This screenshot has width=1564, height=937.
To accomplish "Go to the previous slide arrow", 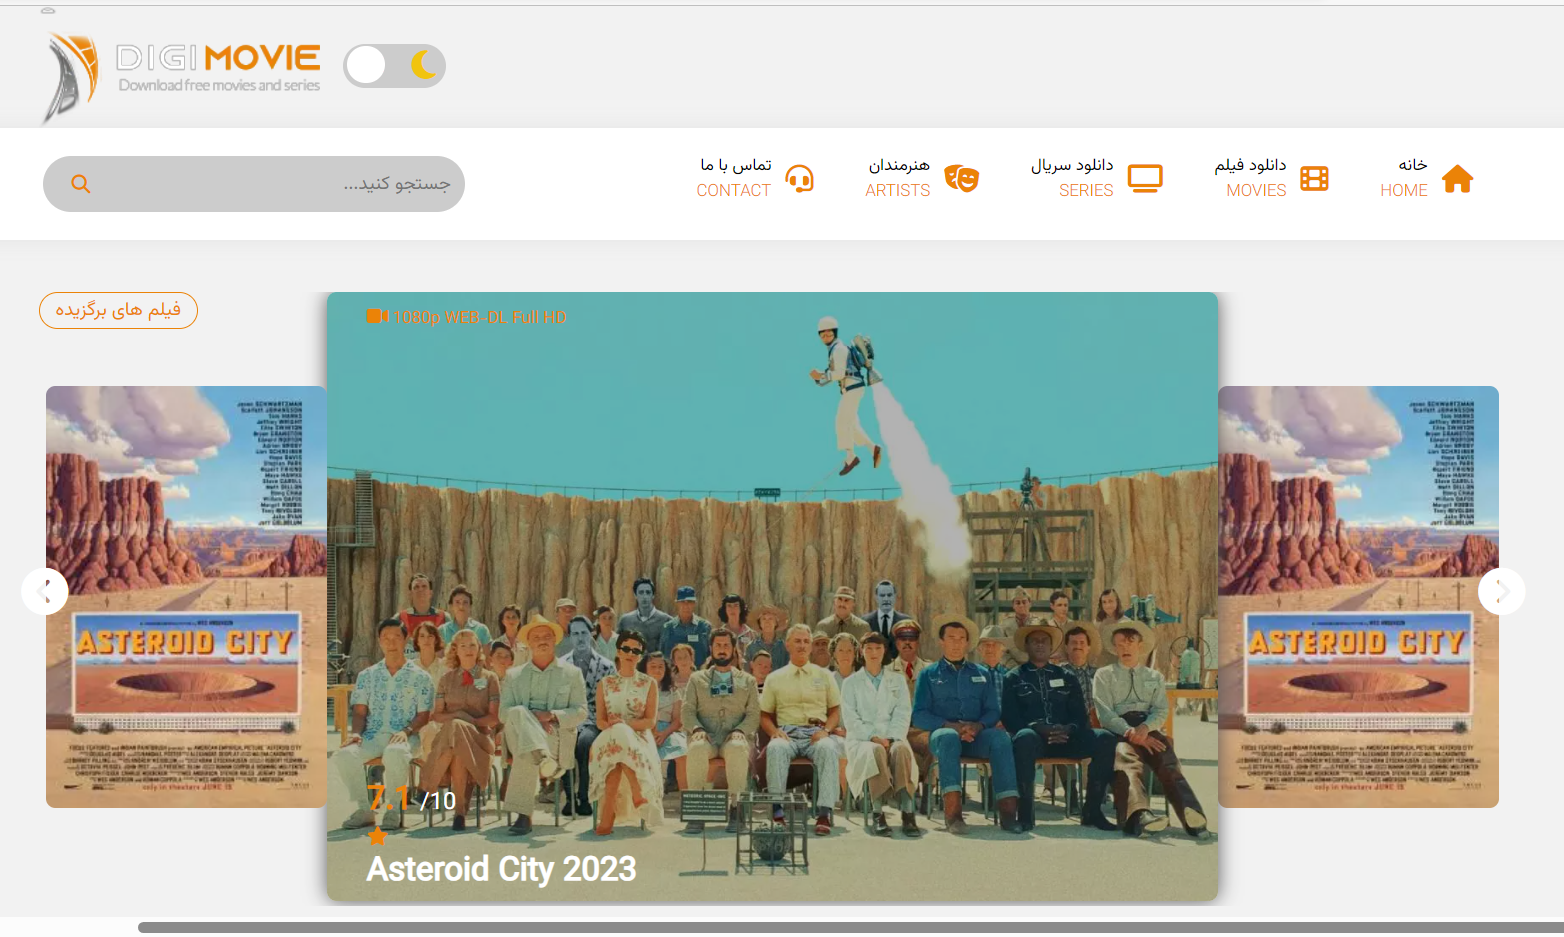I will click(x=45, y=592).
